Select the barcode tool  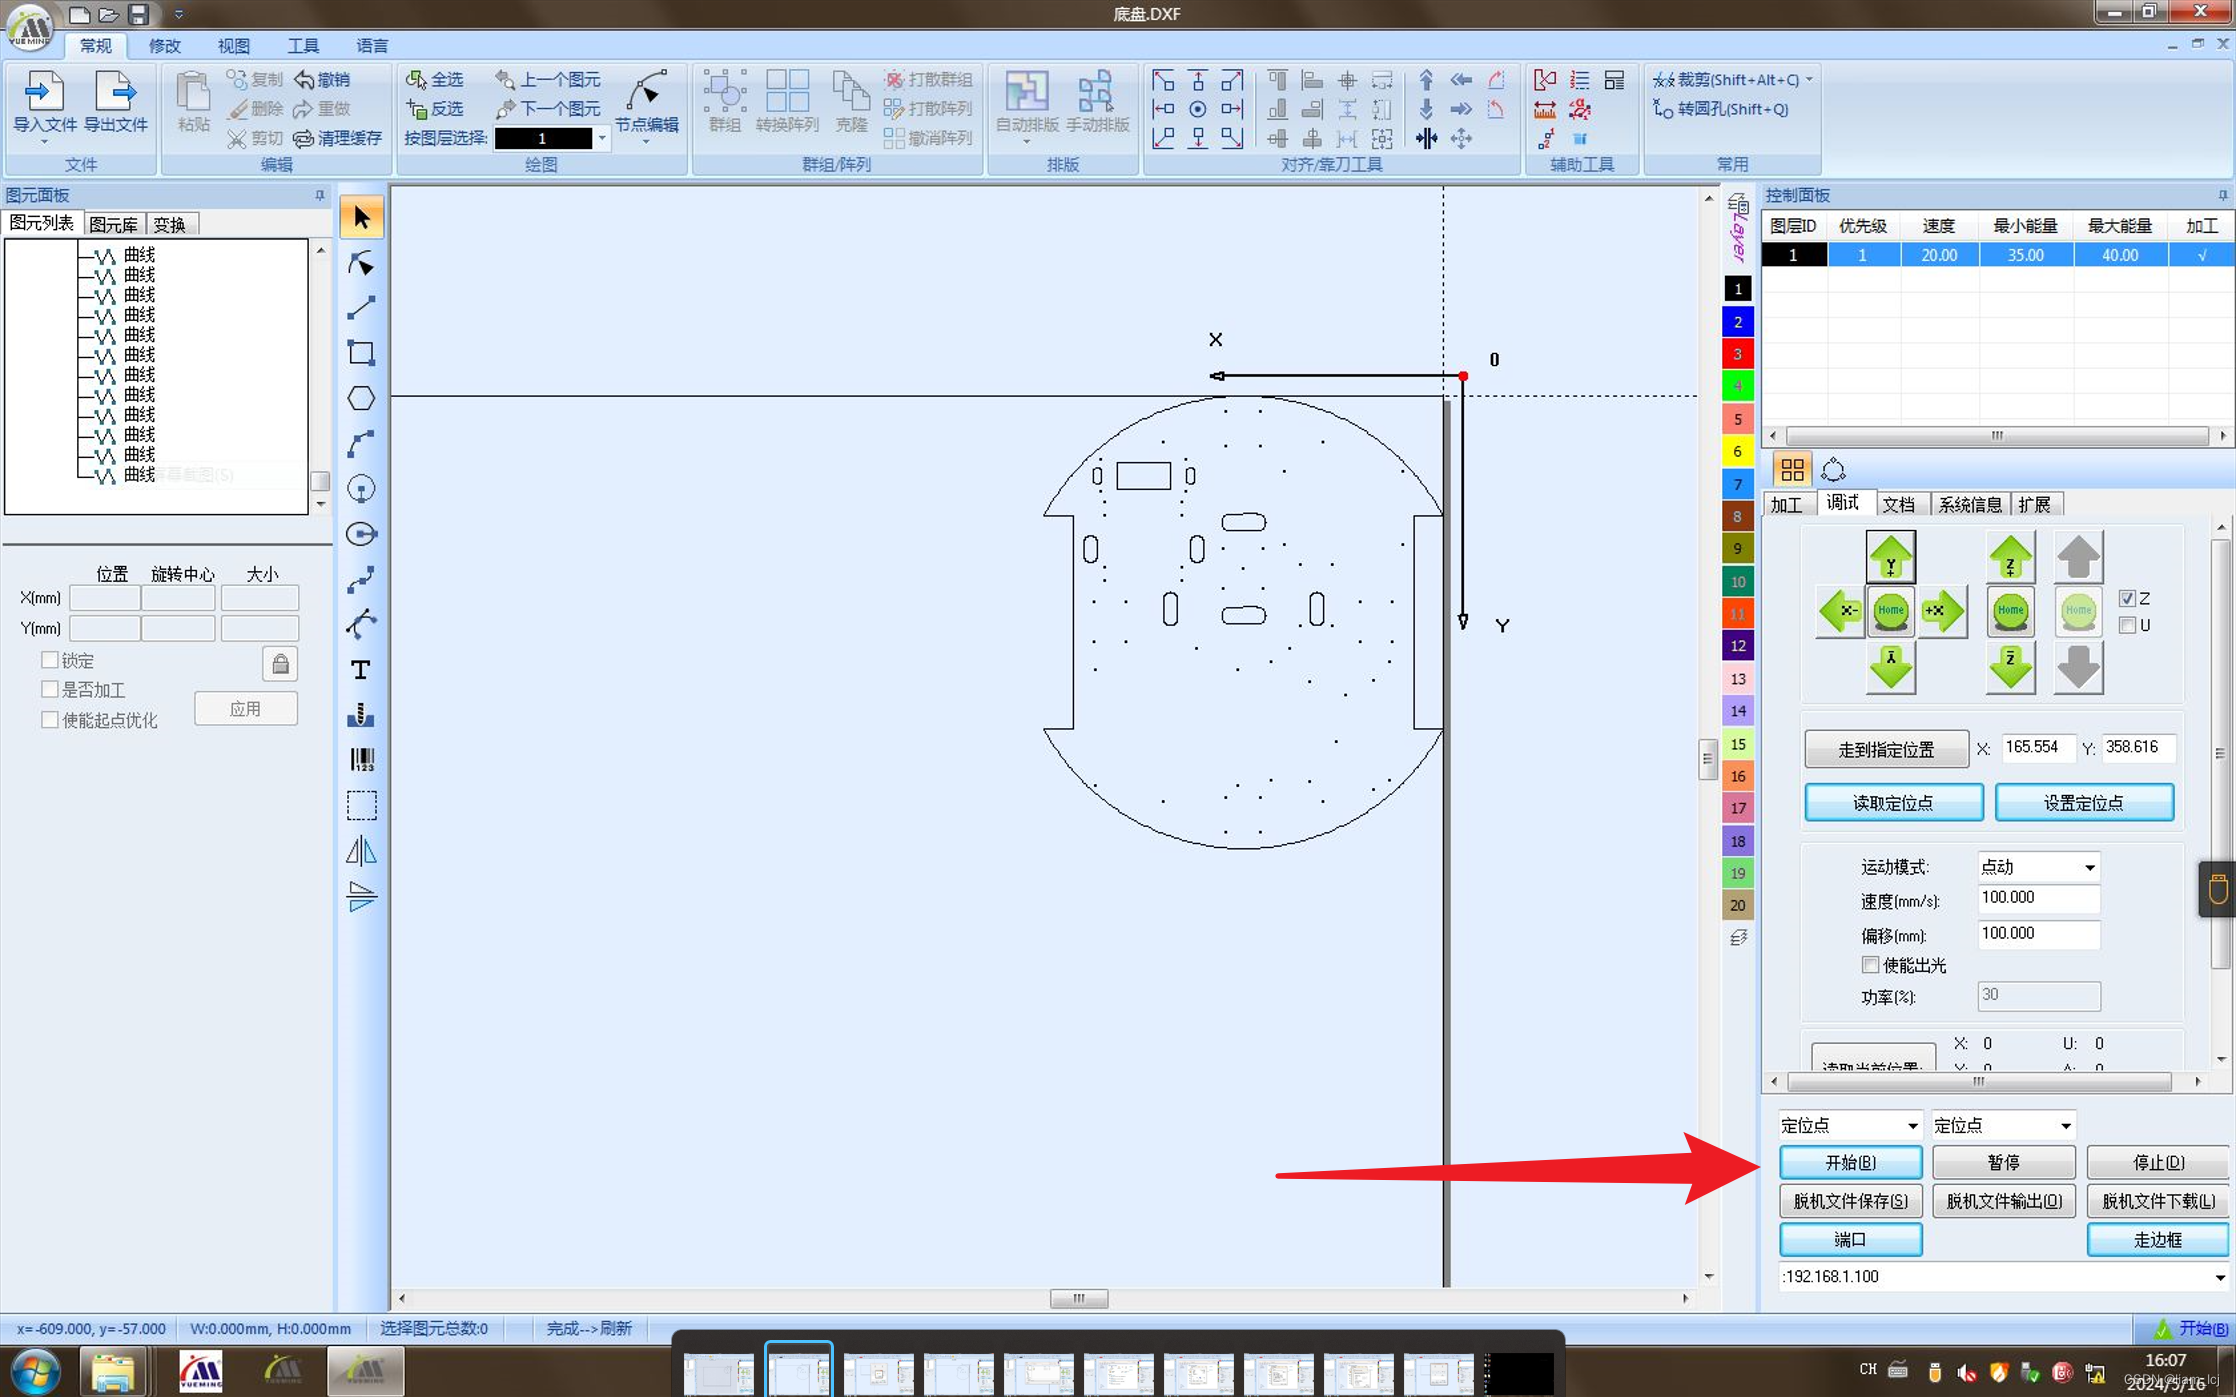362,760
